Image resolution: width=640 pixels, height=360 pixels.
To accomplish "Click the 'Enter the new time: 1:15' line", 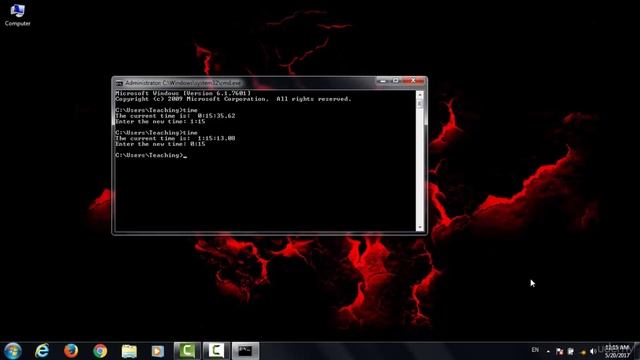I will pos(160,122).
